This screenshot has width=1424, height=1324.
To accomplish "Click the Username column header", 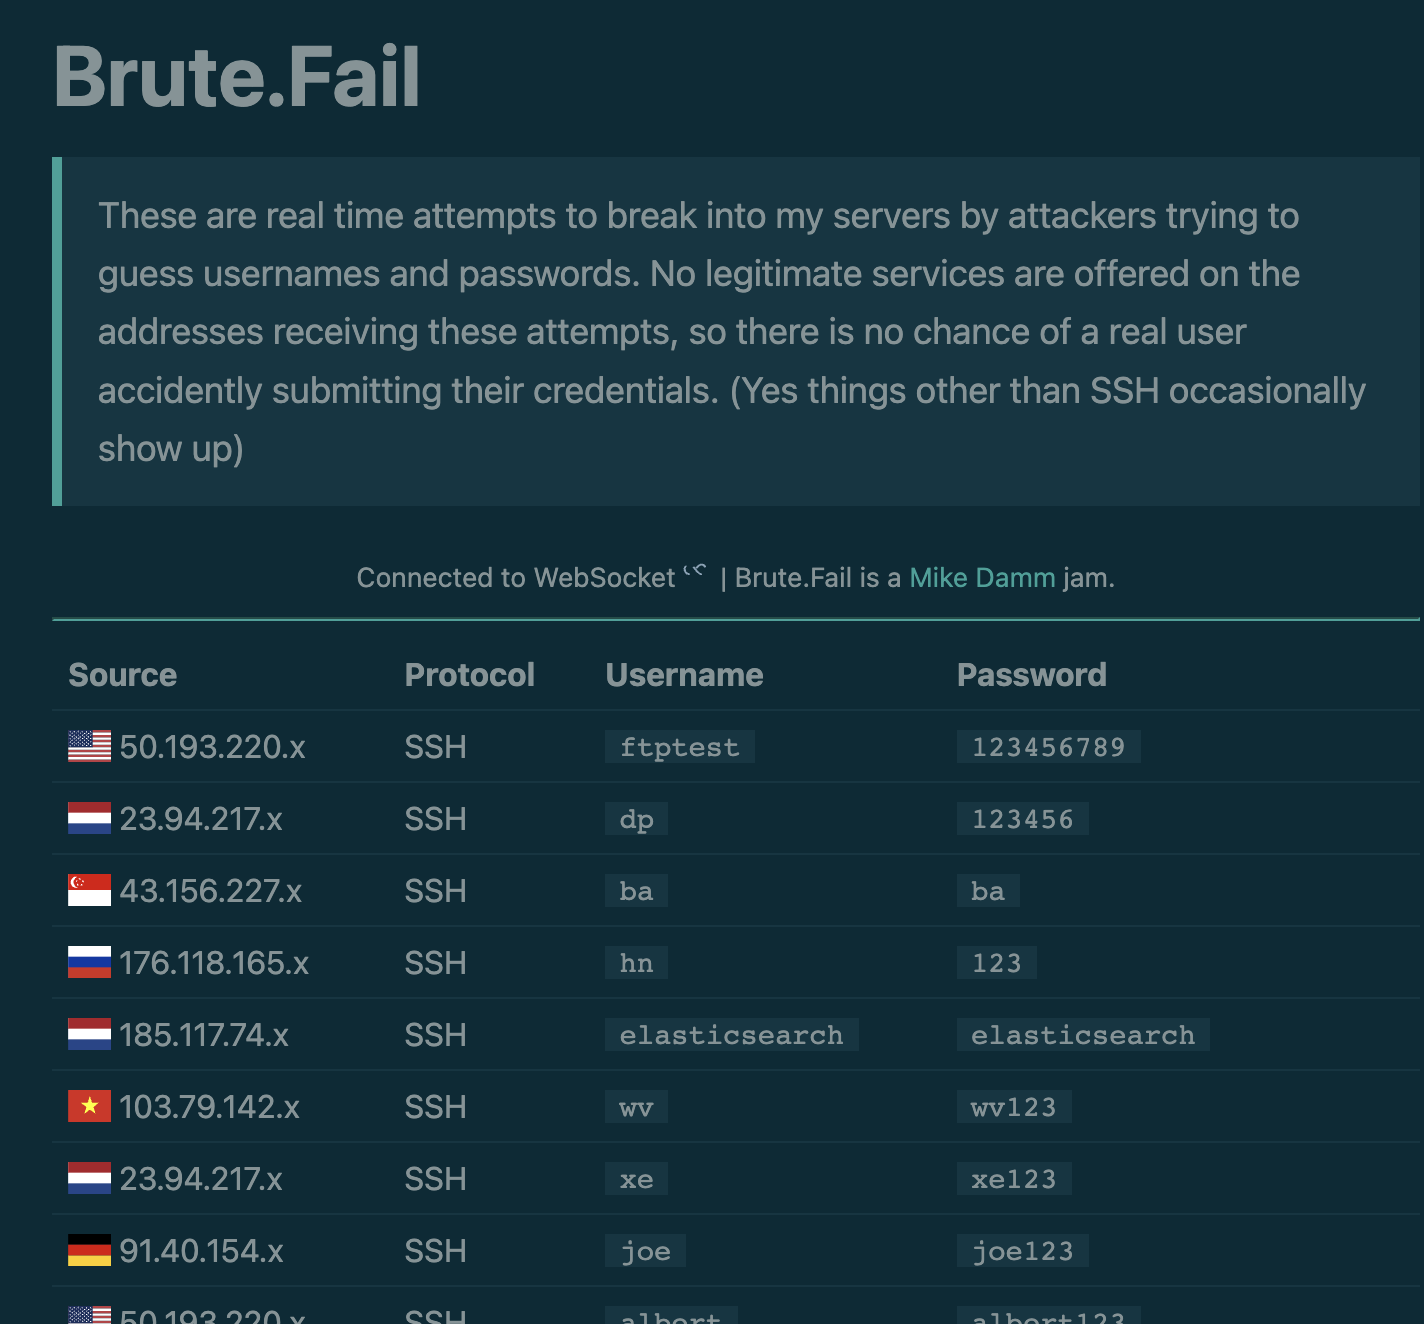I will coord(684,675).
